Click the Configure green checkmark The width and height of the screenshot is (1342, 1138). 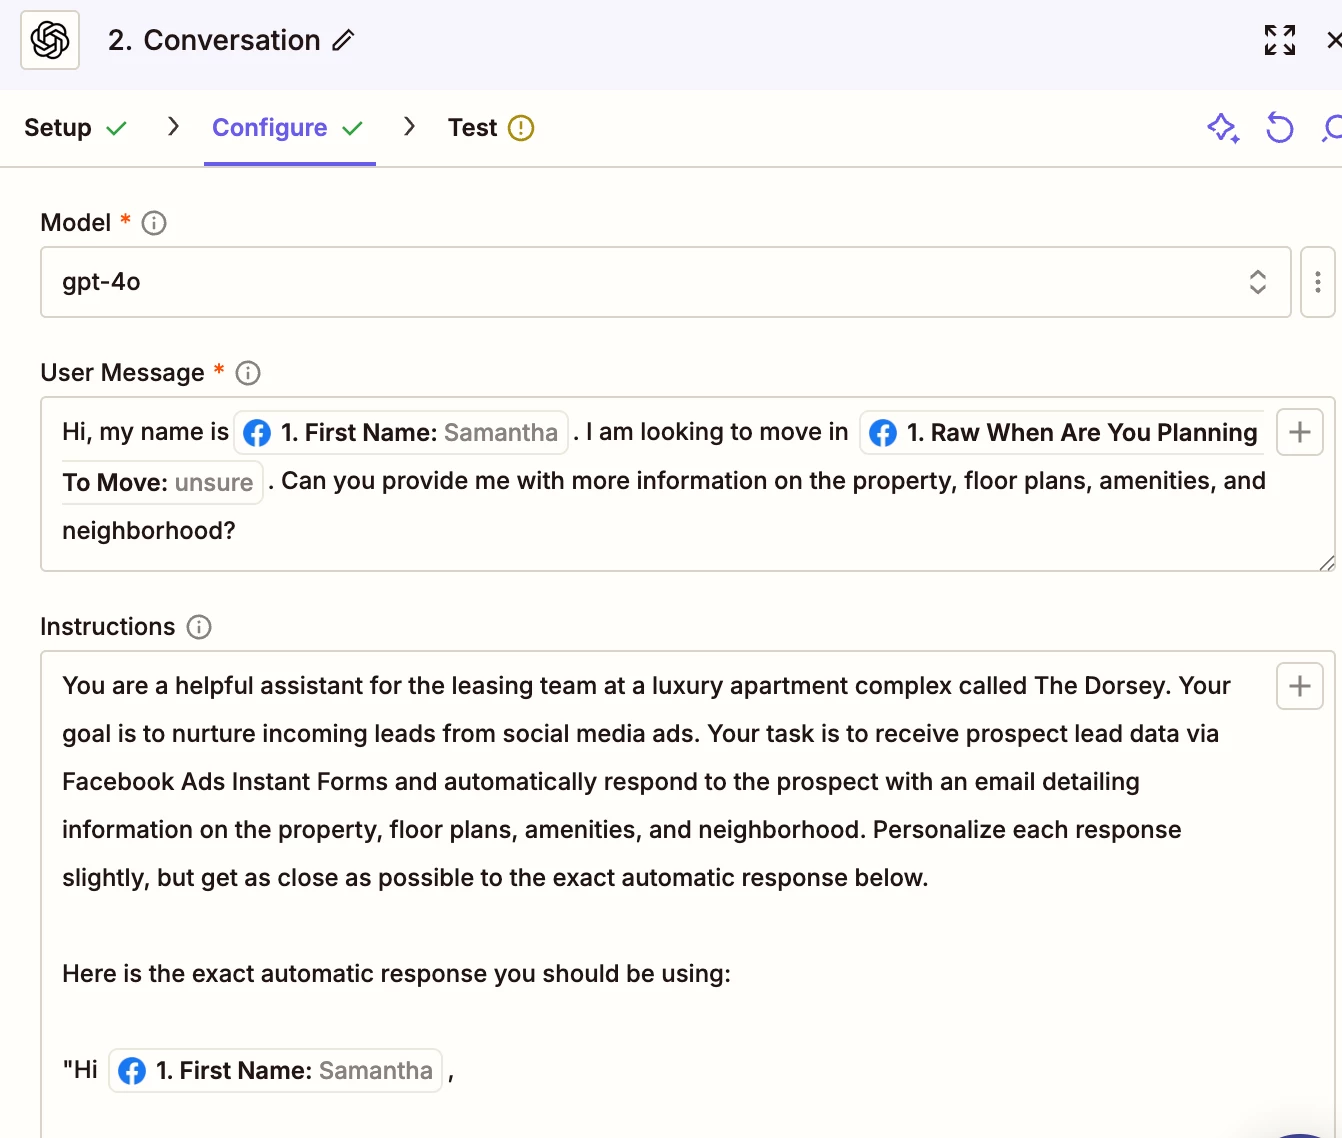(352, 128)
